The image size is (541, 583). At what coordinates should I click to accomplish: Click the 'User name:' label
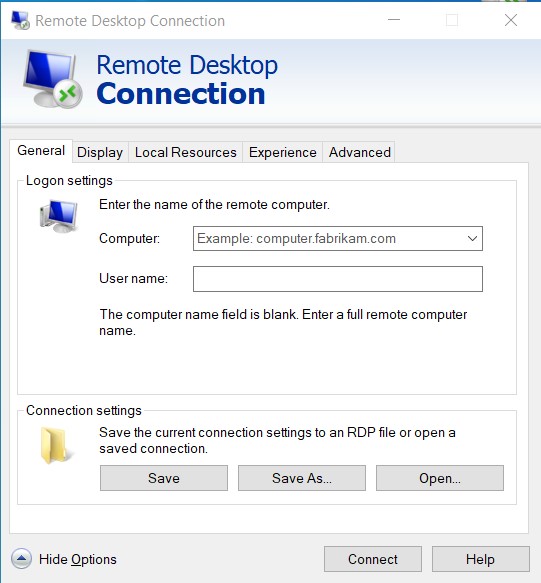pos(133,278)
